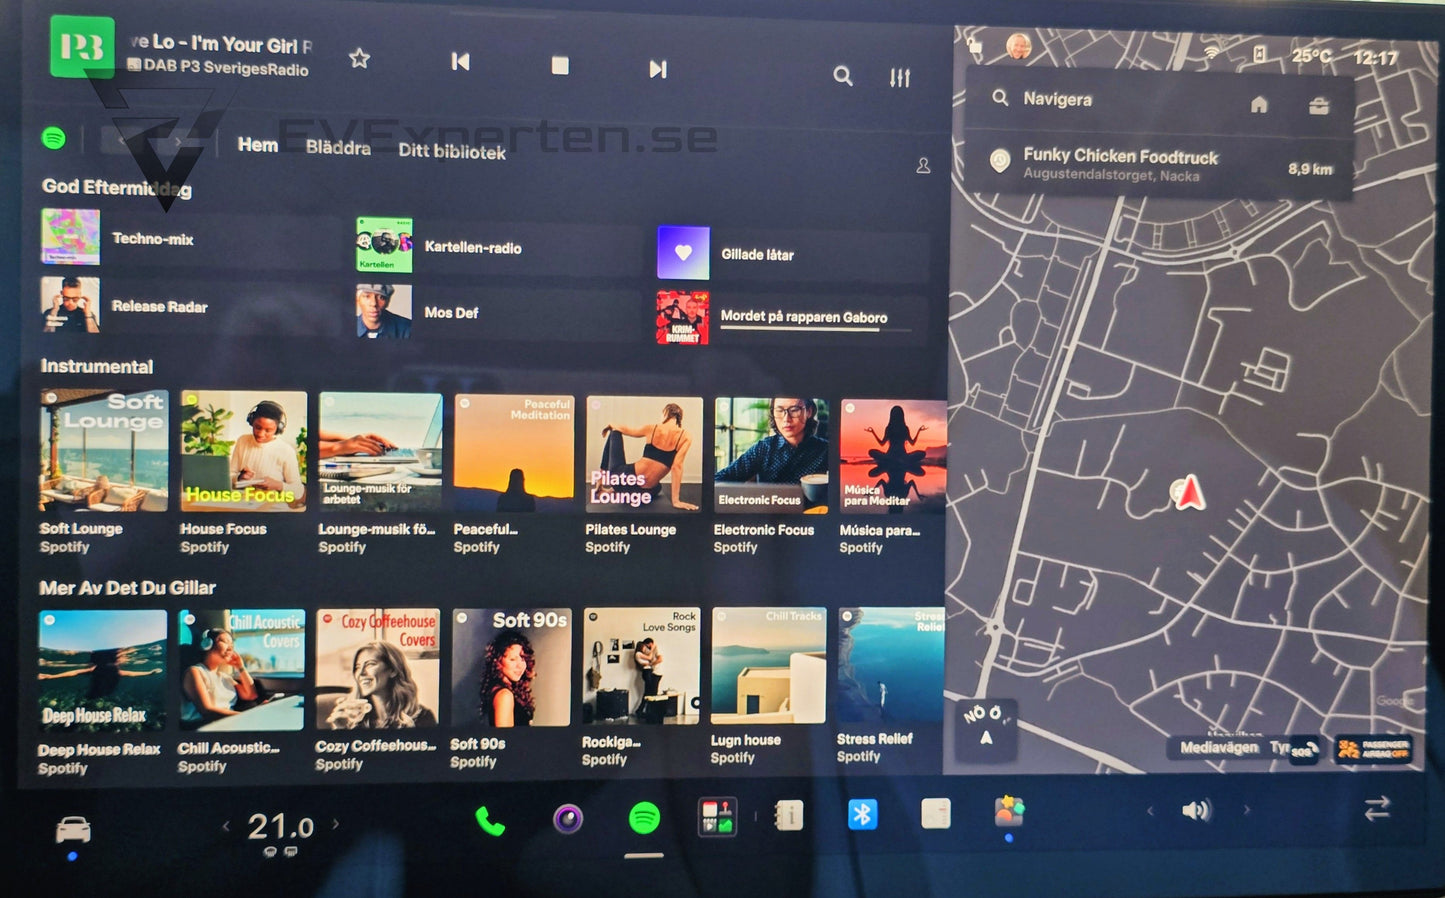The width and height of the screenshot is (1445, 898).
Task: Open the Peaceful Meditation playlist cover
Action: (514, 453)
